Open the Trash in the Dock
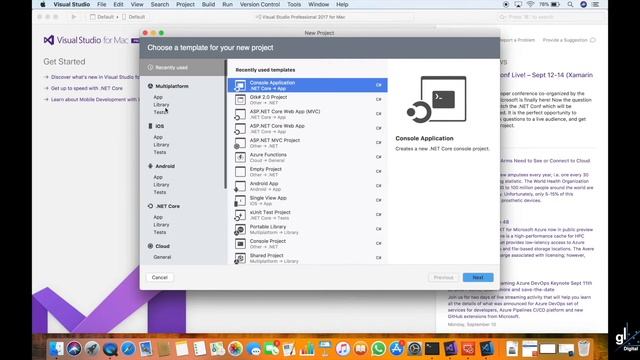The height and width of the screenshot is (360, 640). (584, 349)
